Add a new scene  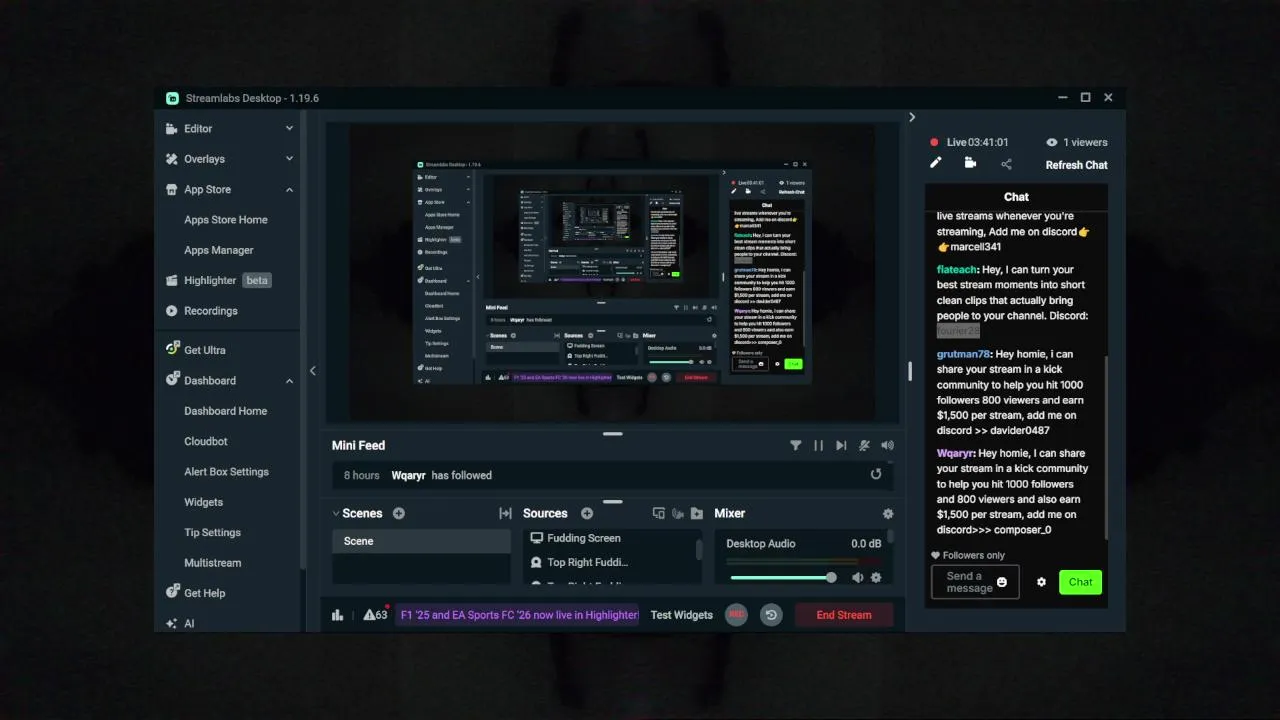tap(399, 513)
